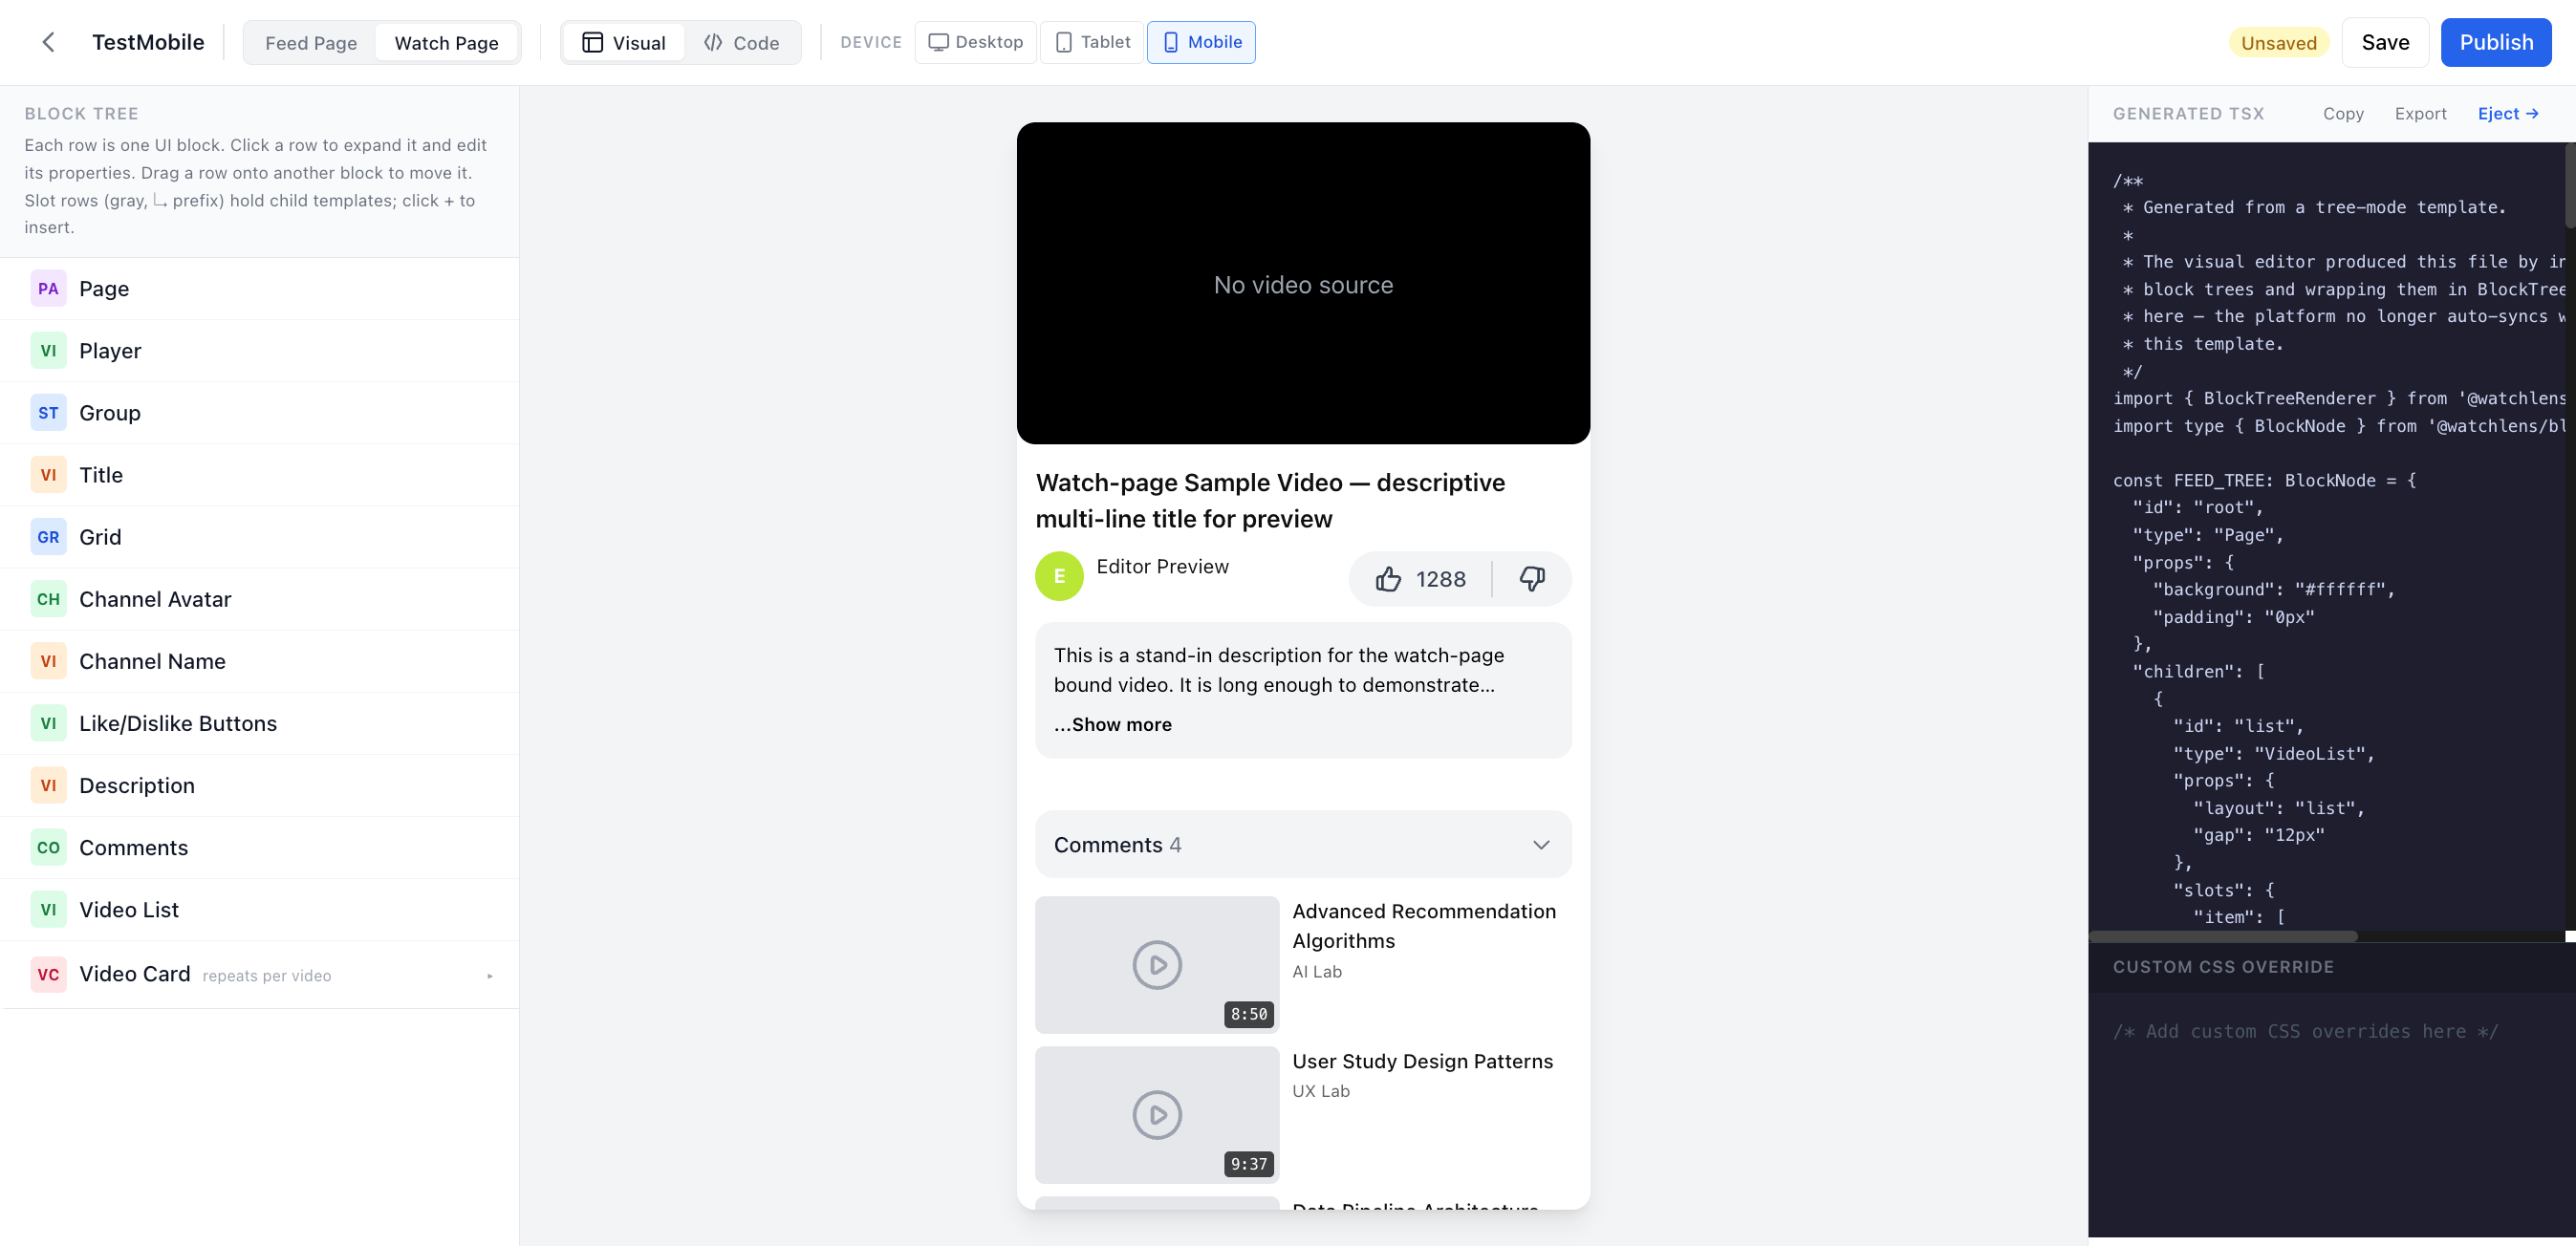2576x1246 pixels.
Task: Click the green E channel avatar
Action: tap(1059, 576)
